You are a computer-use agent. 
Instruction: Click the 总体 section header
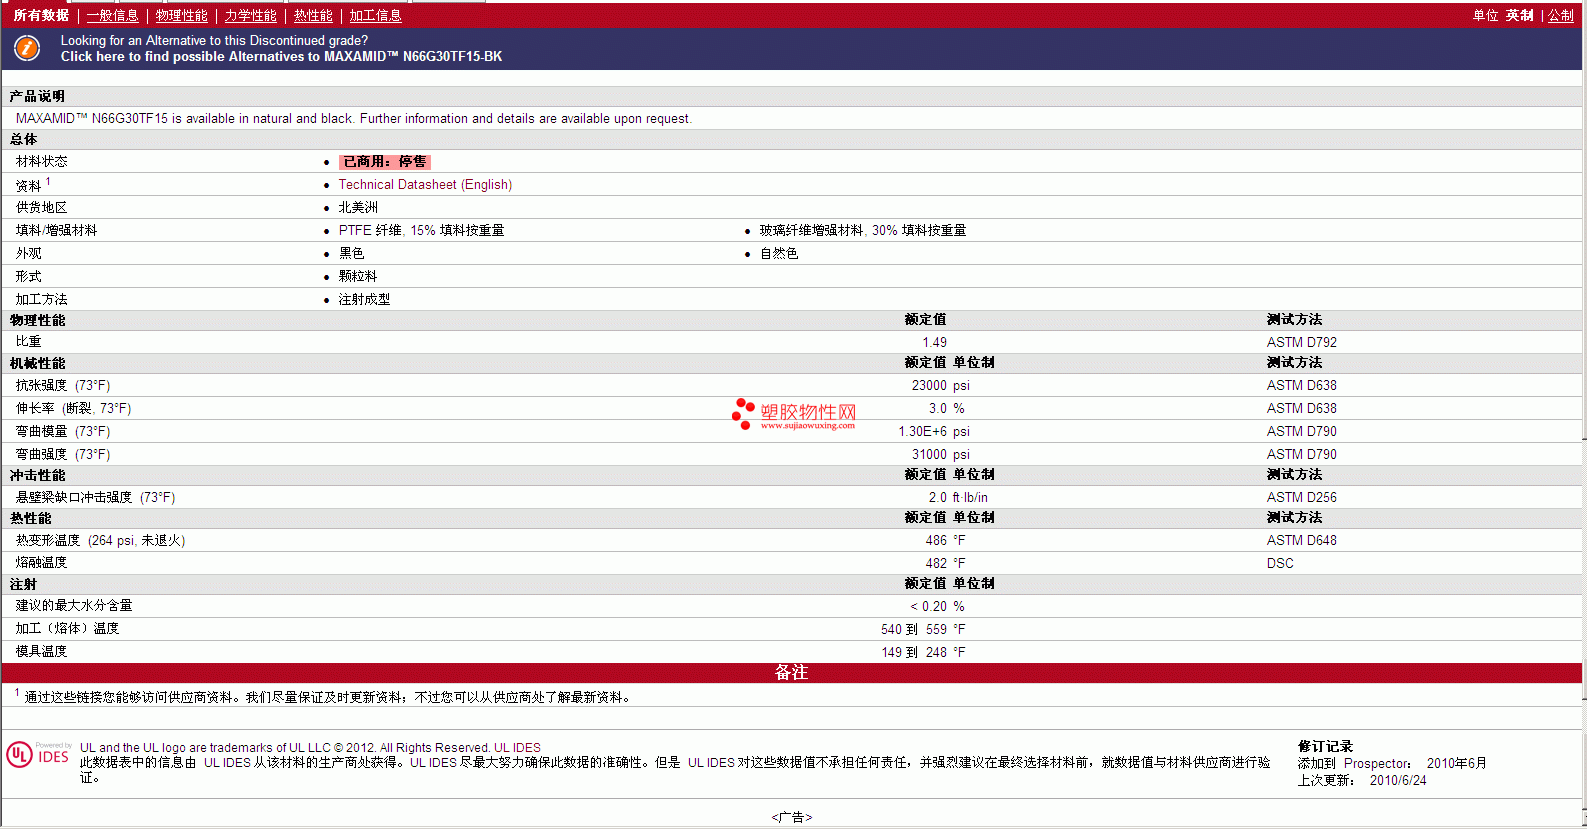pyautogui.click(x=24, y=139)
